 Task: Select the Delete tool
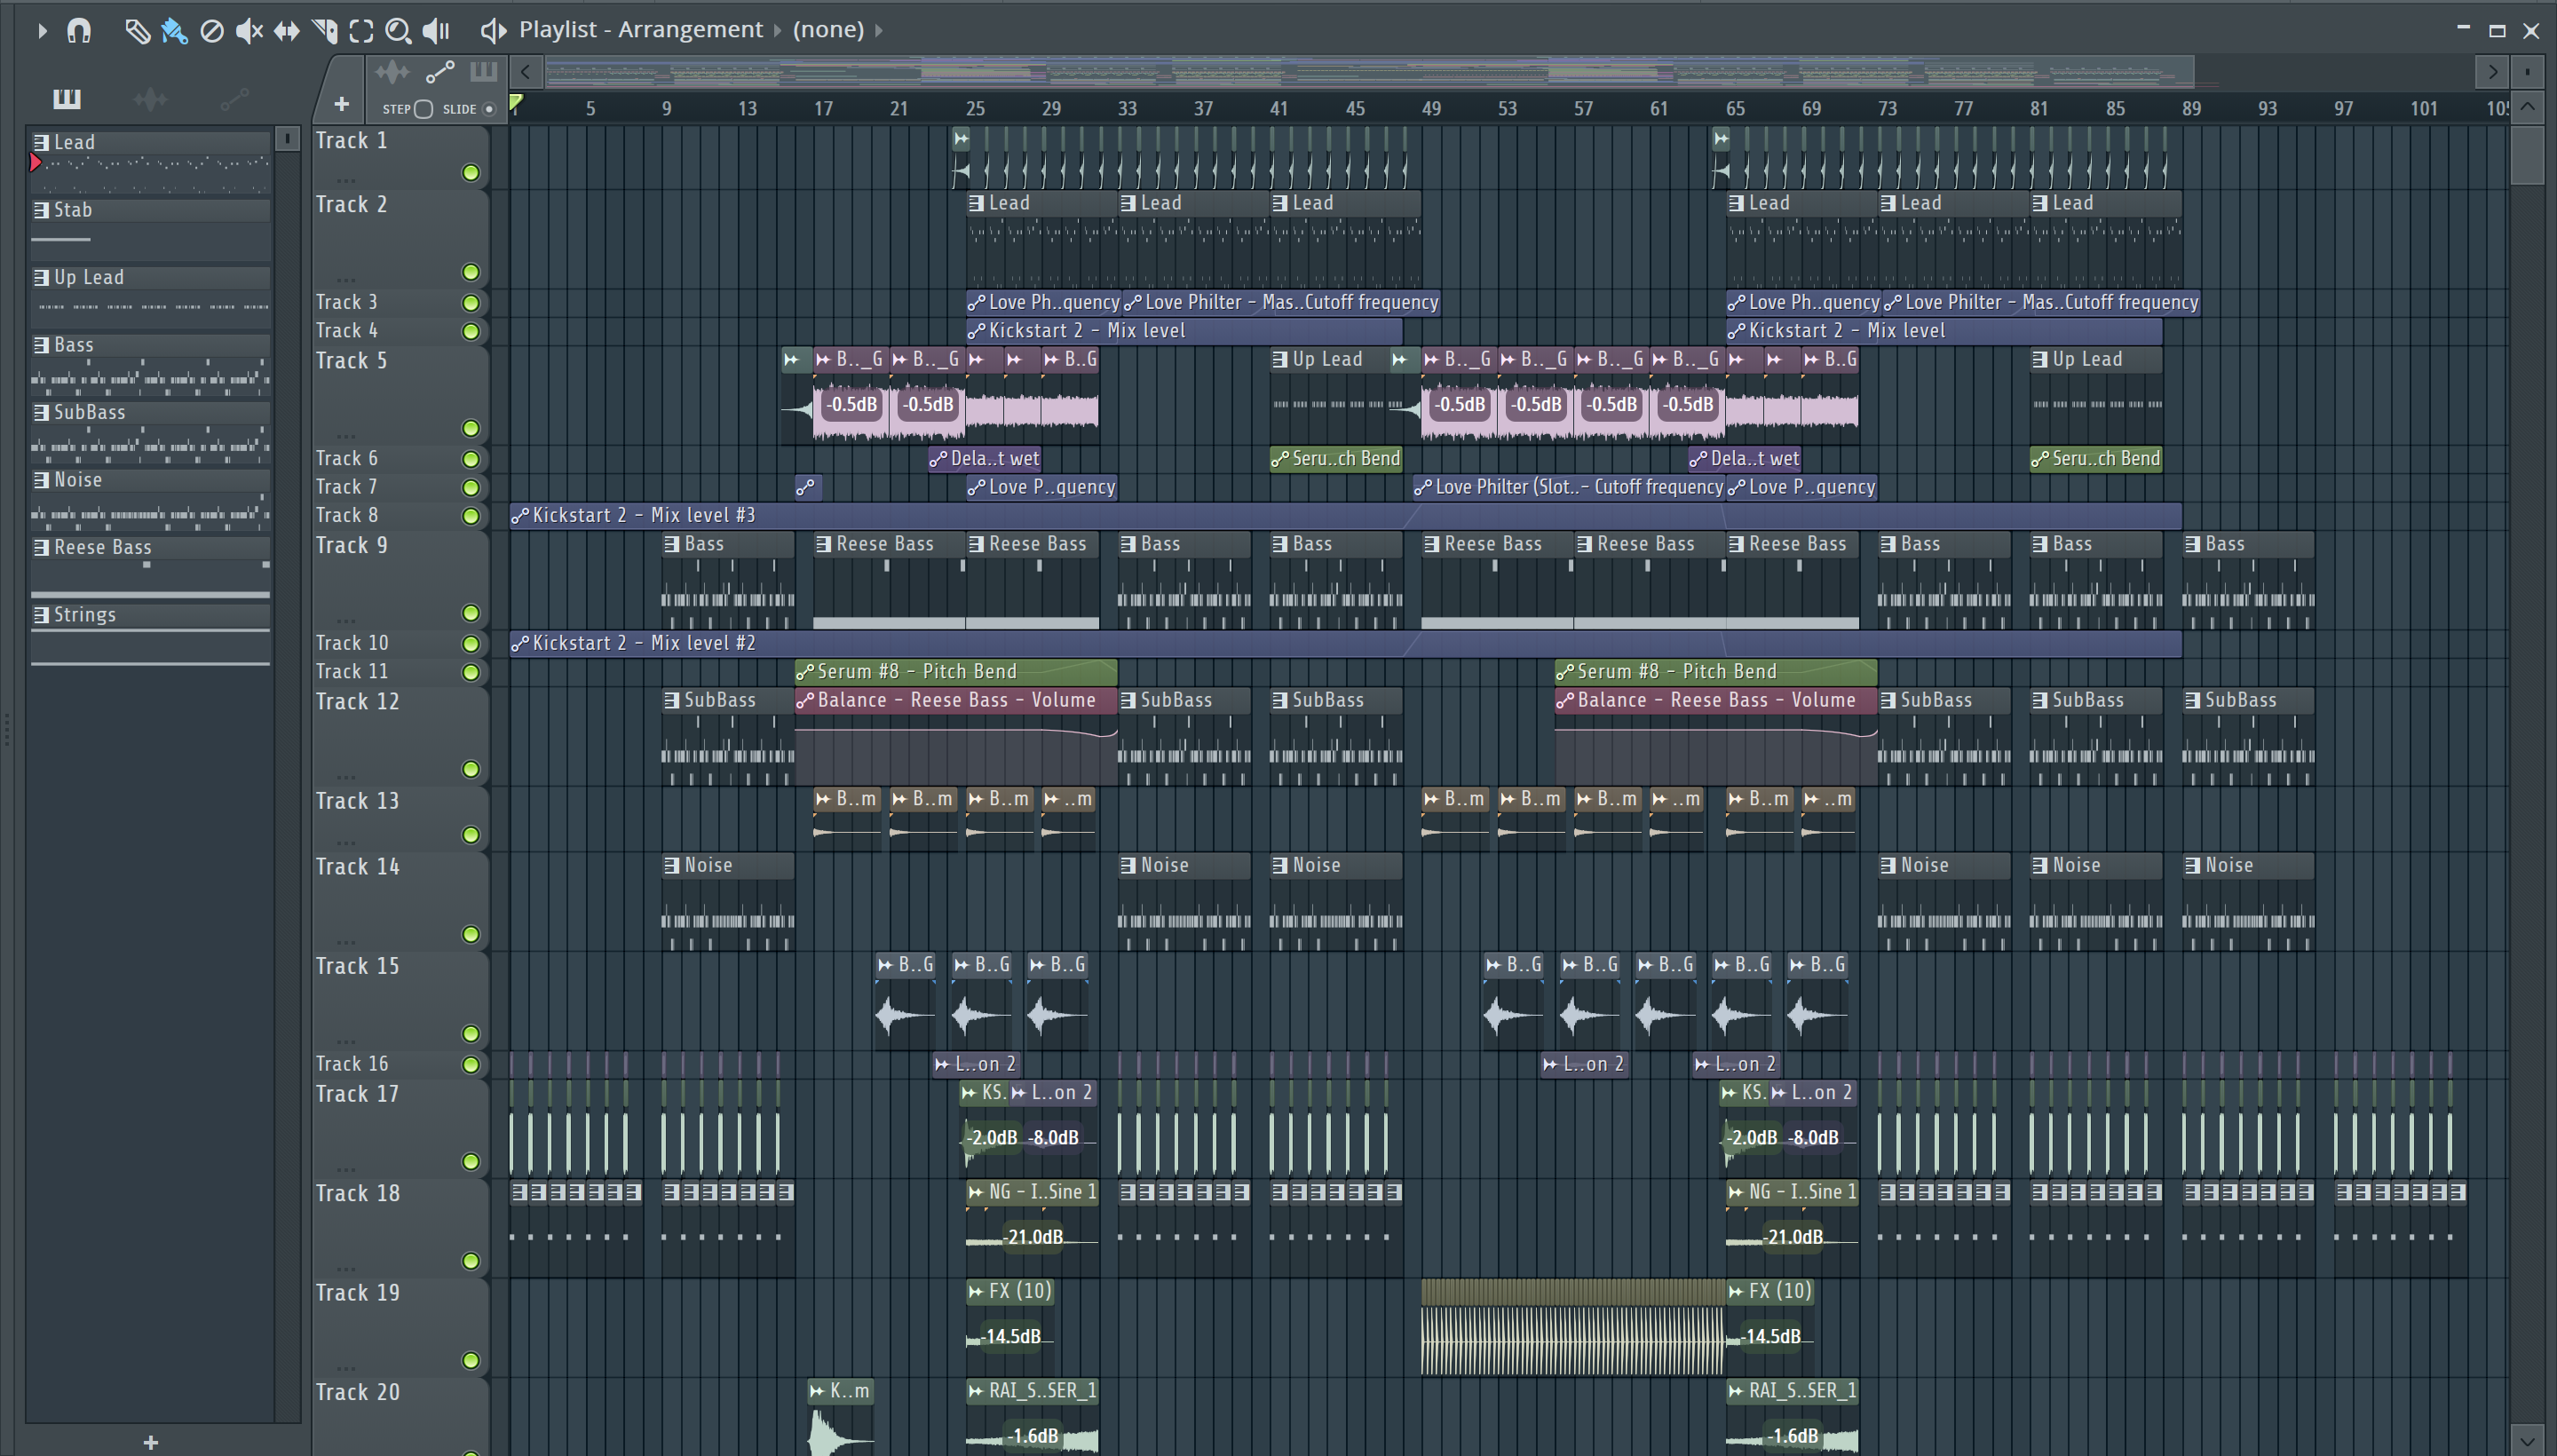click(x=211, y=31)
